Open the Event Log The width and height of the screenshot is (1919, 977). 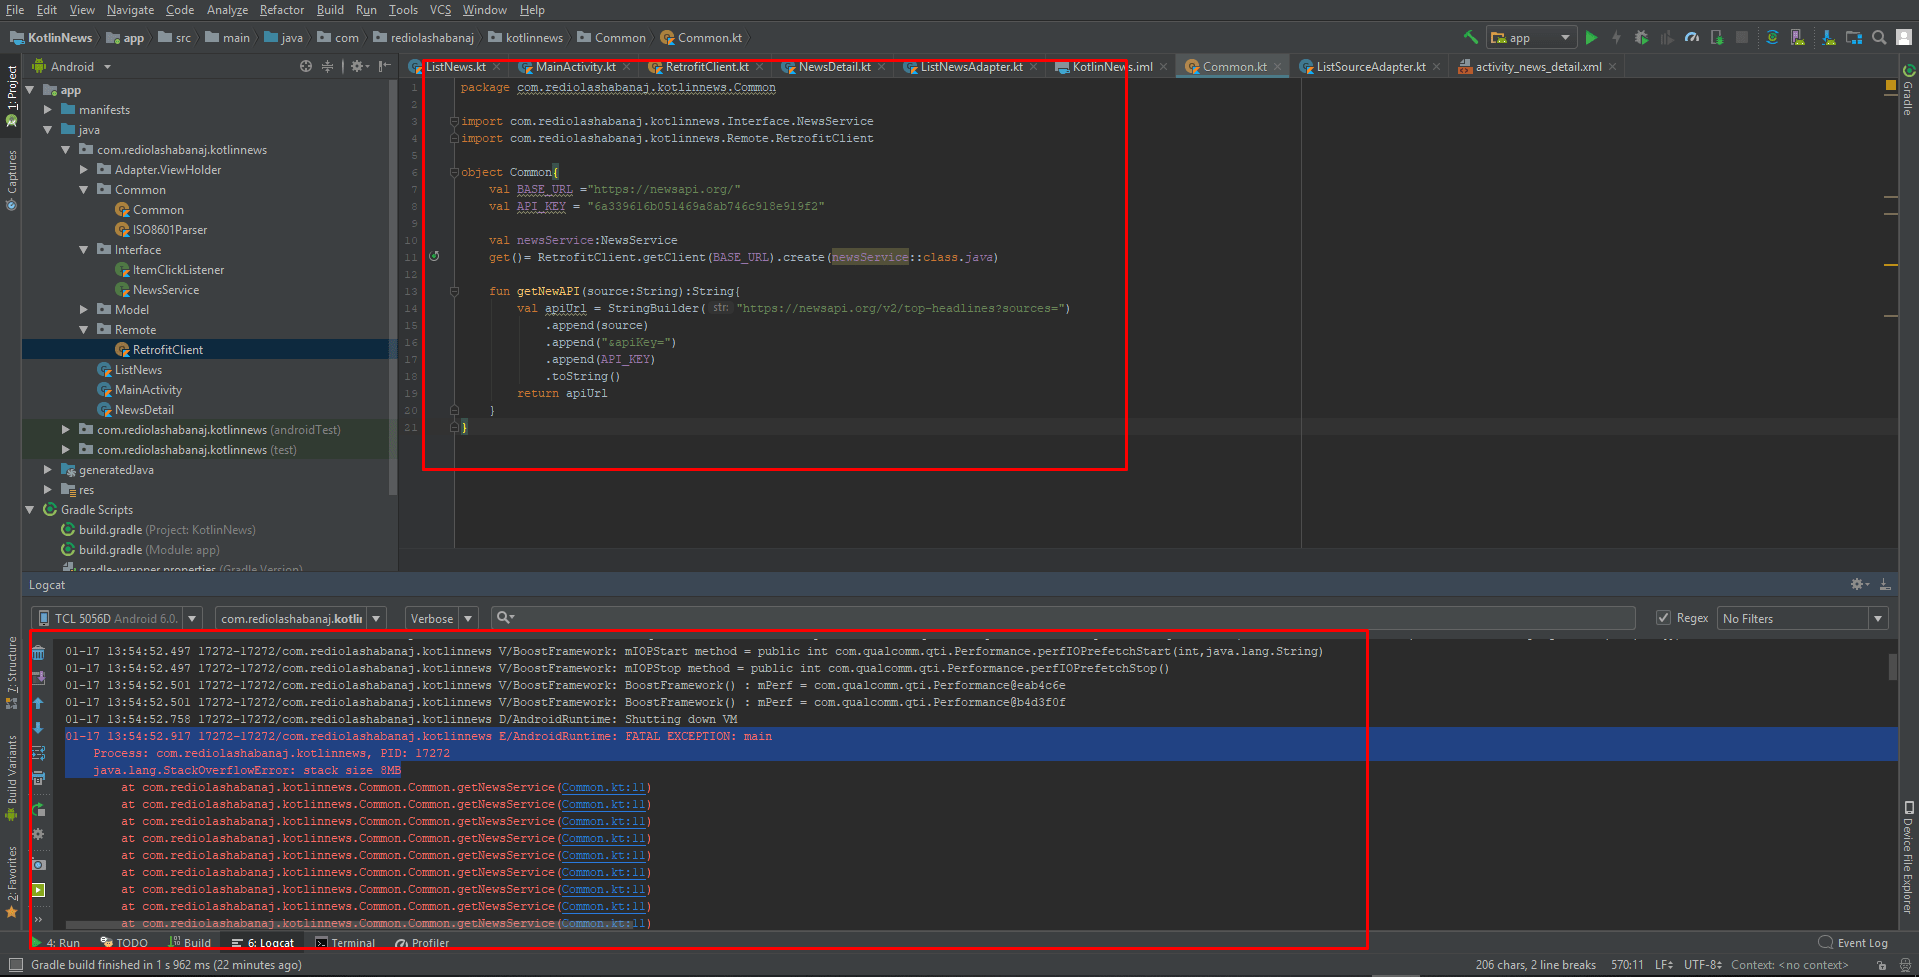pos(1858,943)
